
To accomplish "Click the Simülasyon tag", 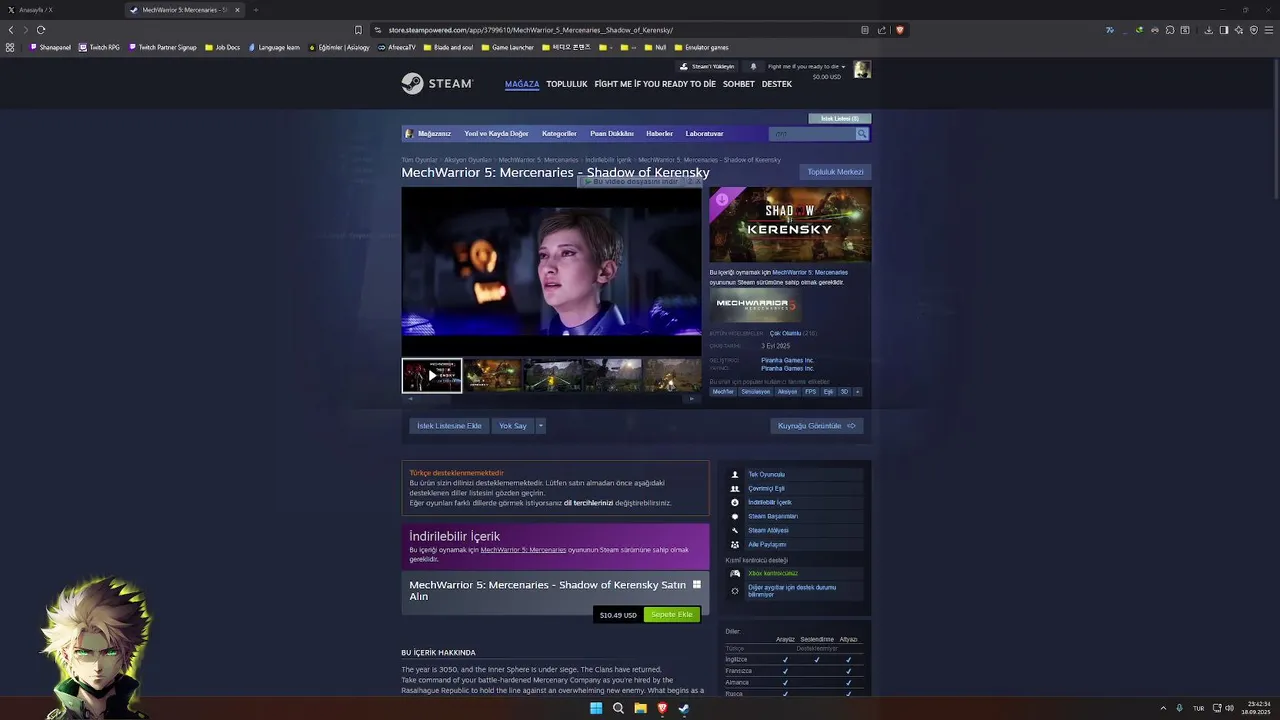I will tap(755, 392).
